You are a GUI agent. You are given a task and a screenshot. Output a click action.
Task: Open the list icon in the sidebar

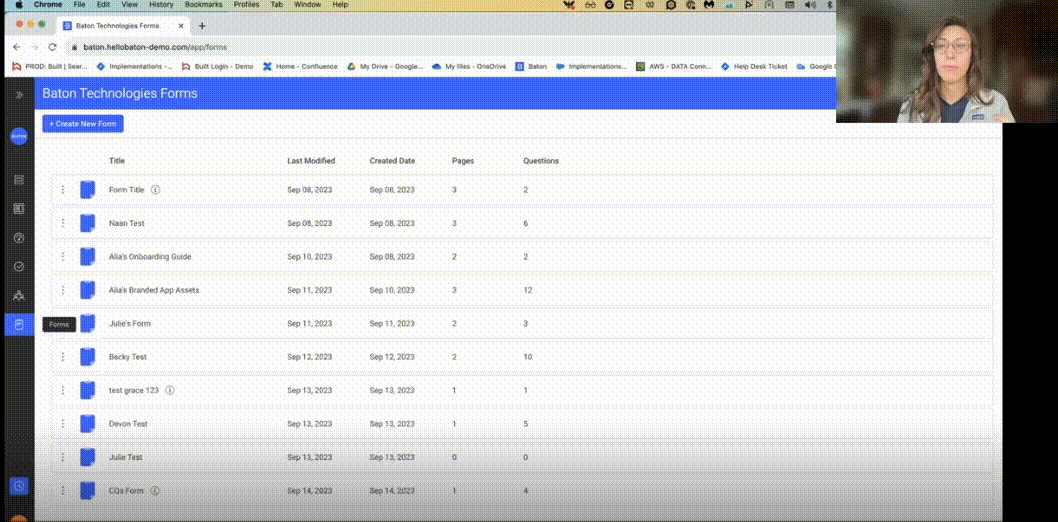[19, 179]
